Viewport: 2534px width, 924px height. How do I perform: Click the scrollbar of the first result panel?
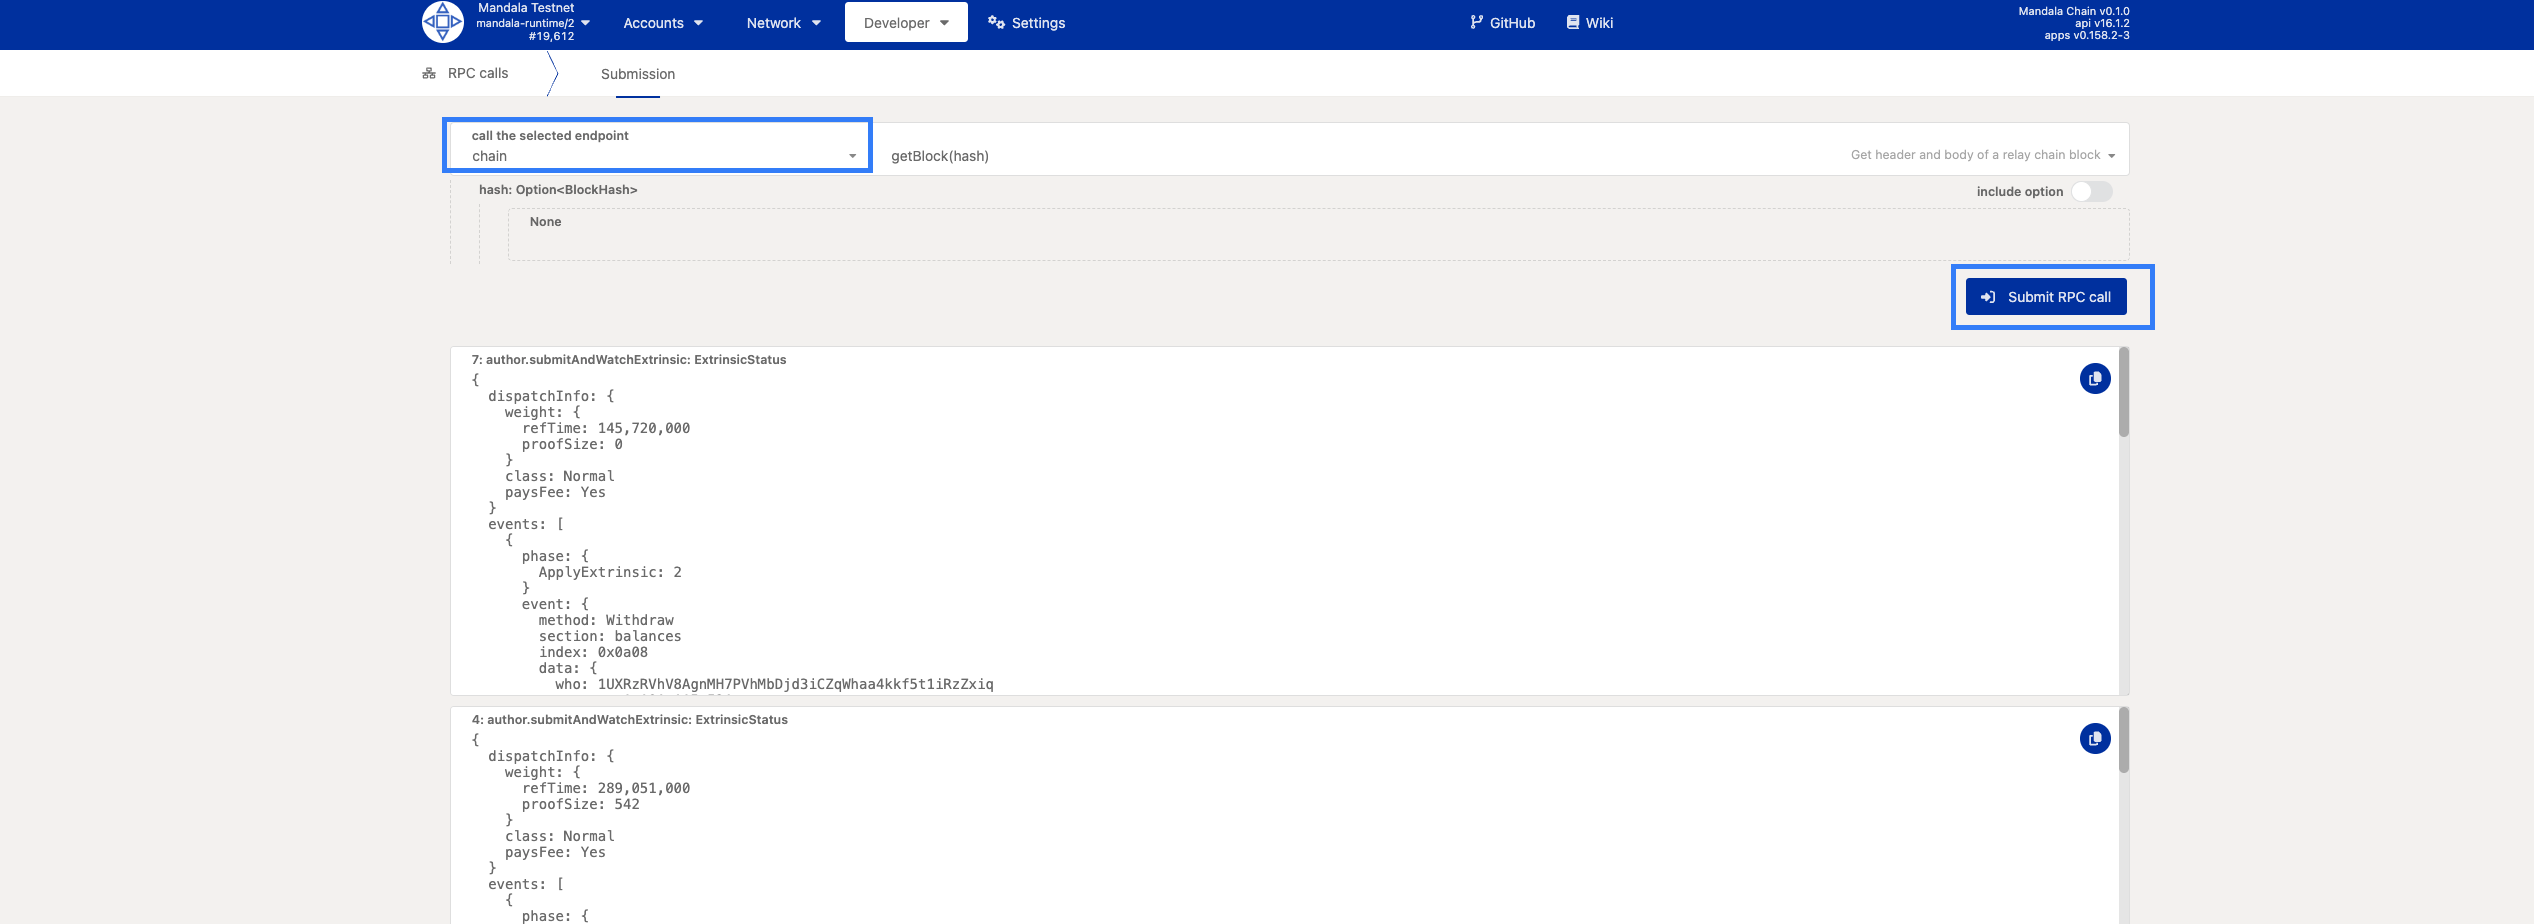pyautogui.click(x=2124, y=392)
